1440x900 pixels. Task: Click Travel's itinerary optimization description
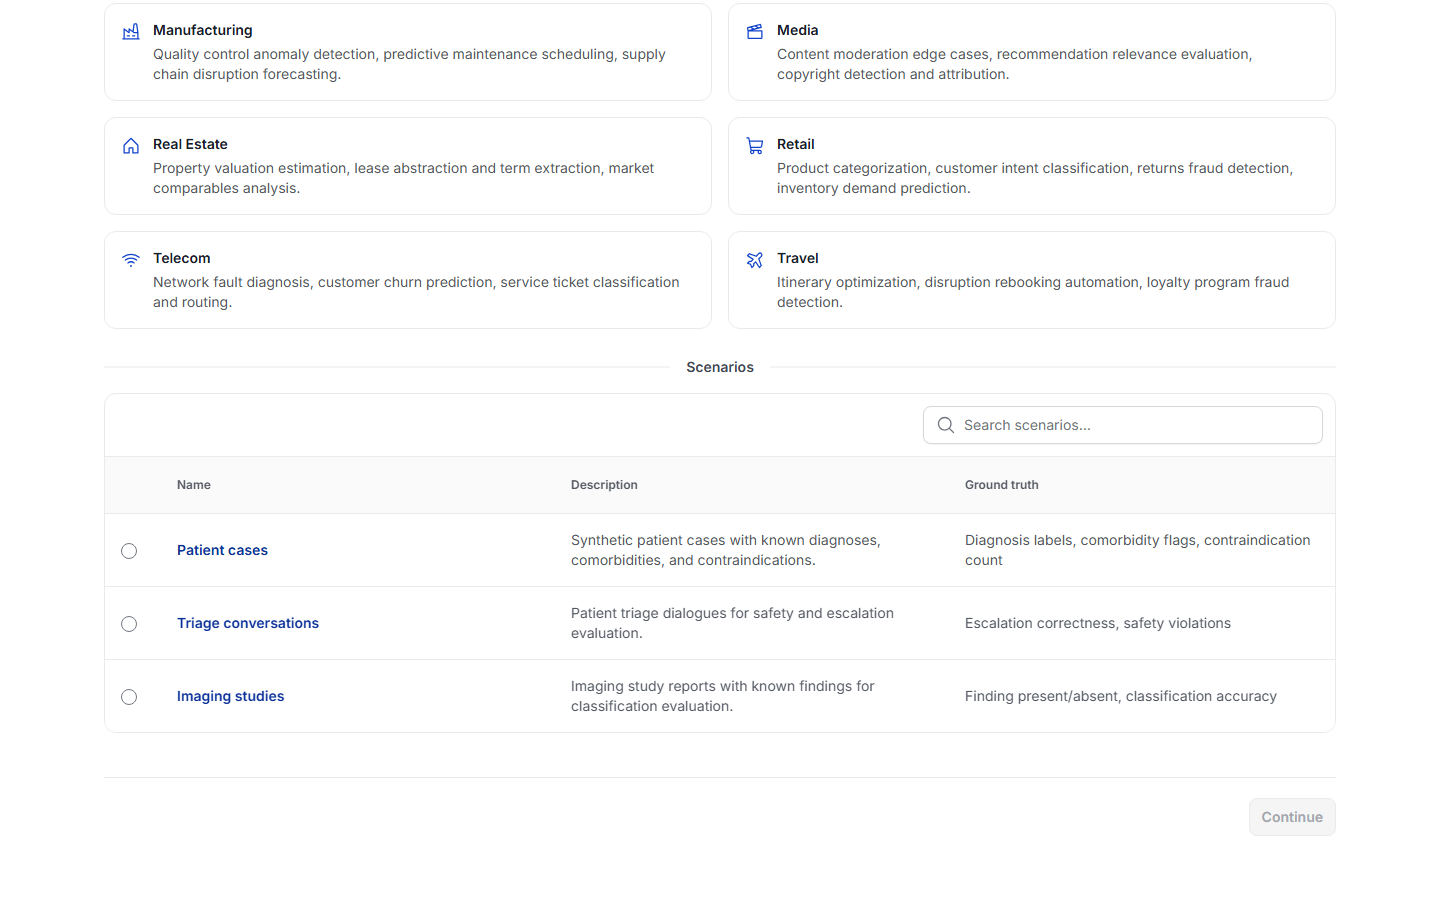(x=1033, y=292)
